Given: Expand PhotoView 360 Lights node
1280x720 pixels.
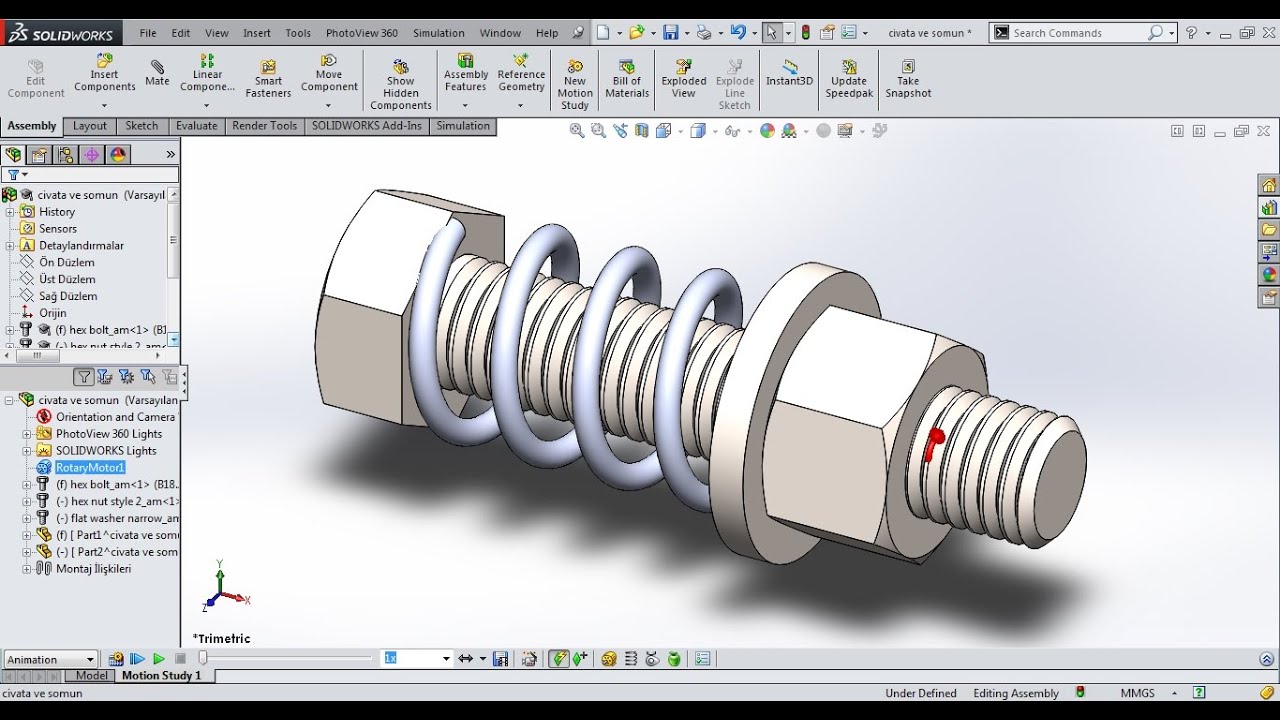Looking at the screenshot, I should tap(27, 434).
